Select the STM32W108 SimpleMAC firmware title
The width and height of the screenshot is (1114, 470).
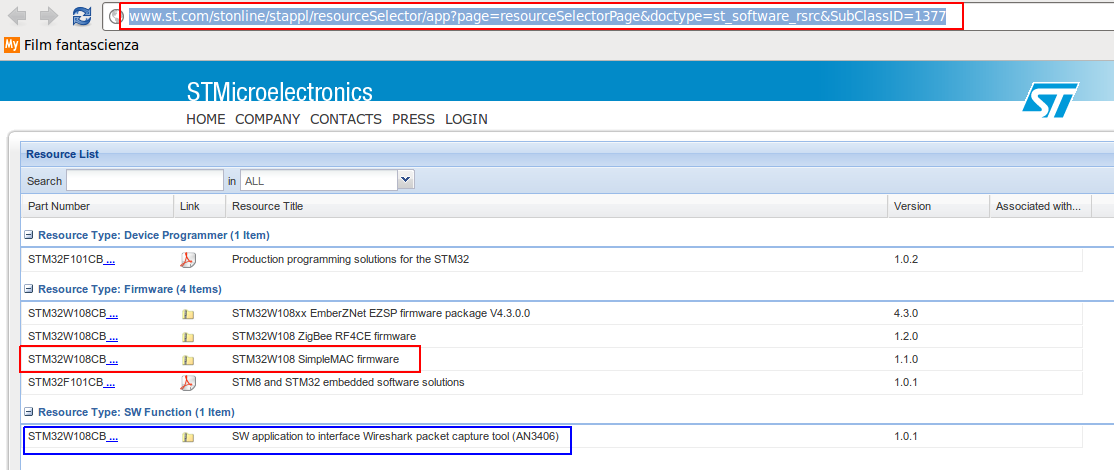click(x=315, y=359)
